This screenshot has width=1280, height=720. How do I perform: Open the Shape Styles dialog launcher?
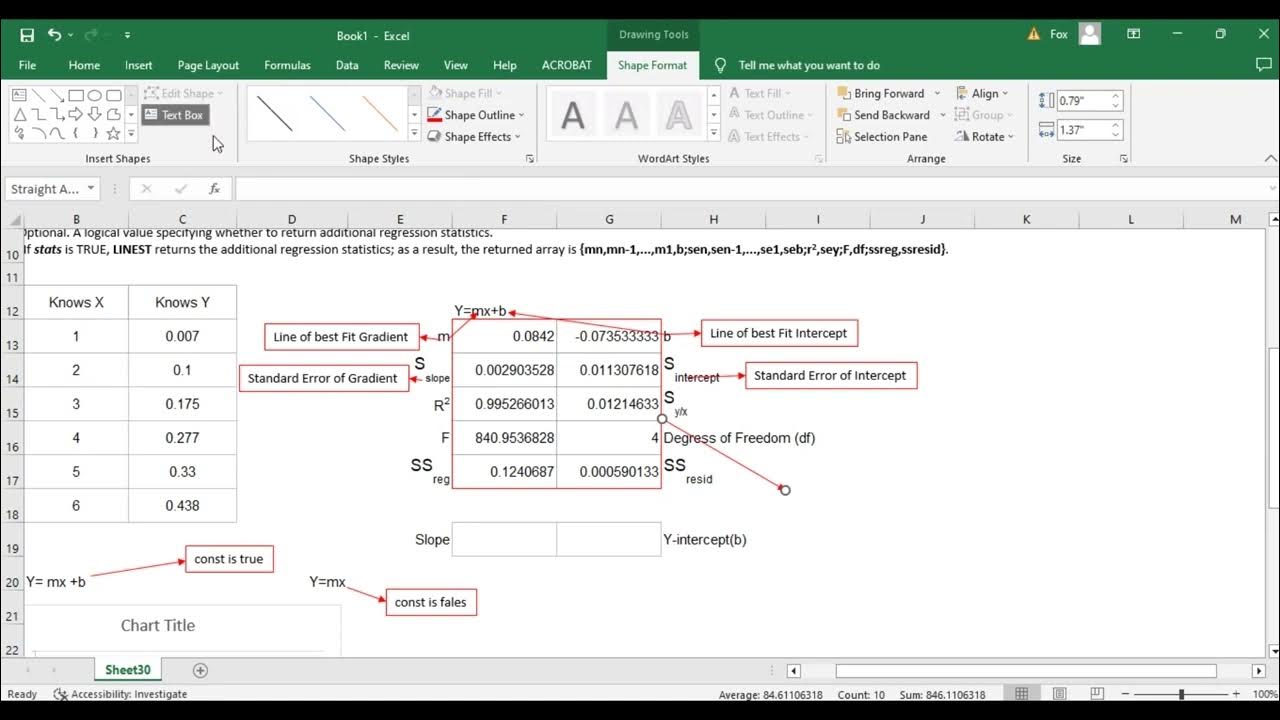530,159
